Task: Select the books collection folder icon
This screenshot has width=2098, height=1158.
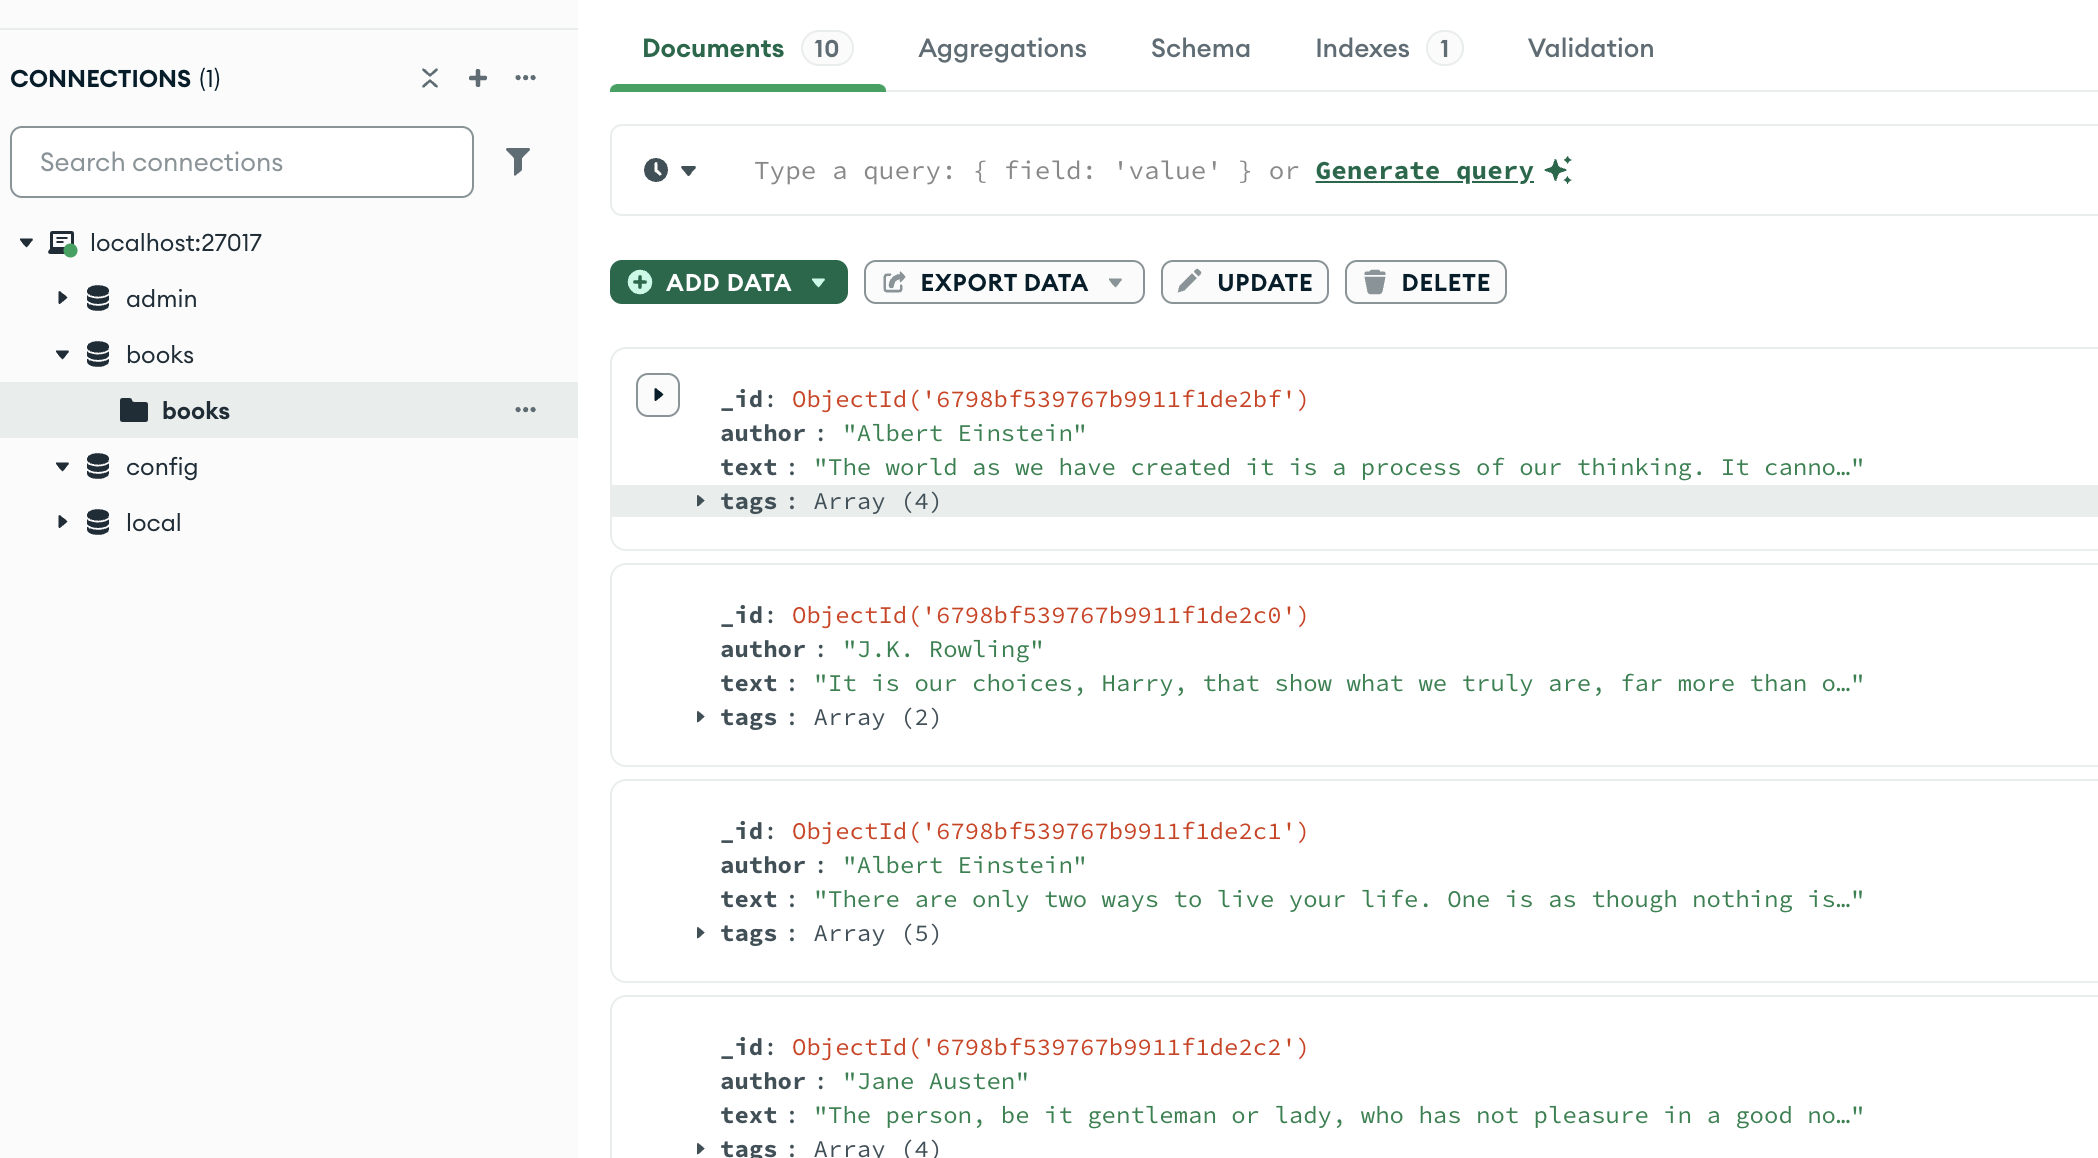Action: click(x=134, y=410)
